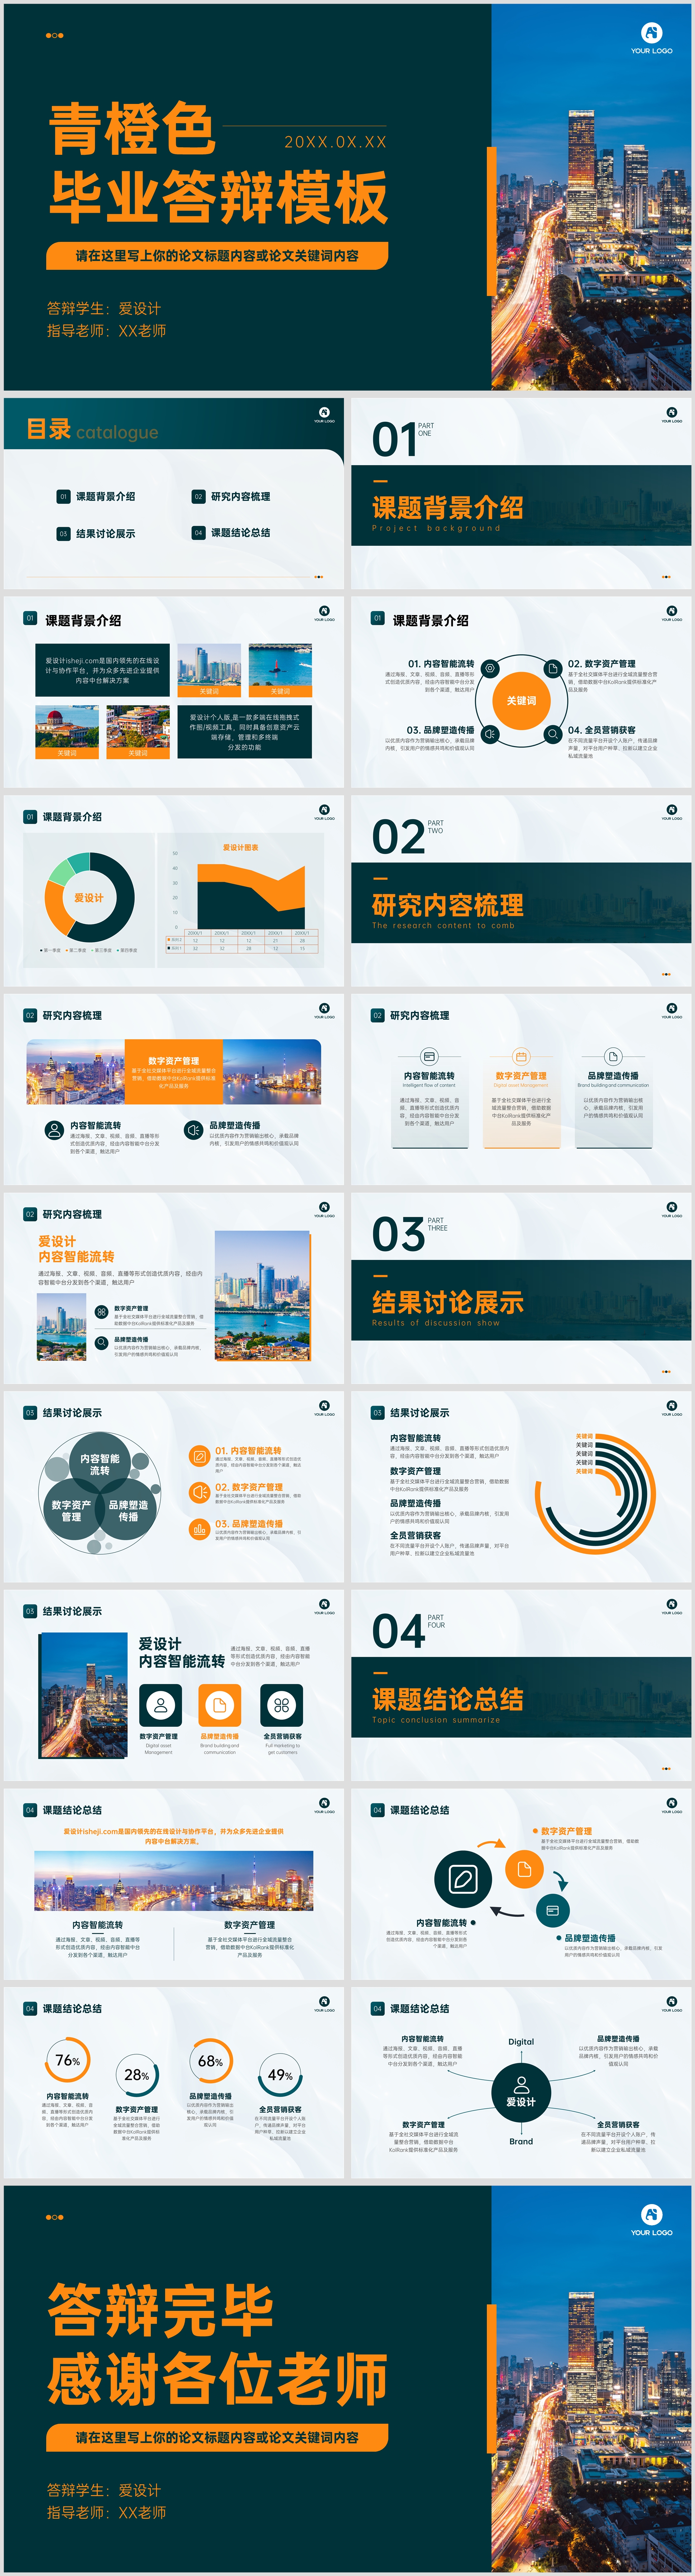Click the orange calendar icon above Digital Asset Management
This screenshot has width=695, height=2576.
(x=521, y=1057)
